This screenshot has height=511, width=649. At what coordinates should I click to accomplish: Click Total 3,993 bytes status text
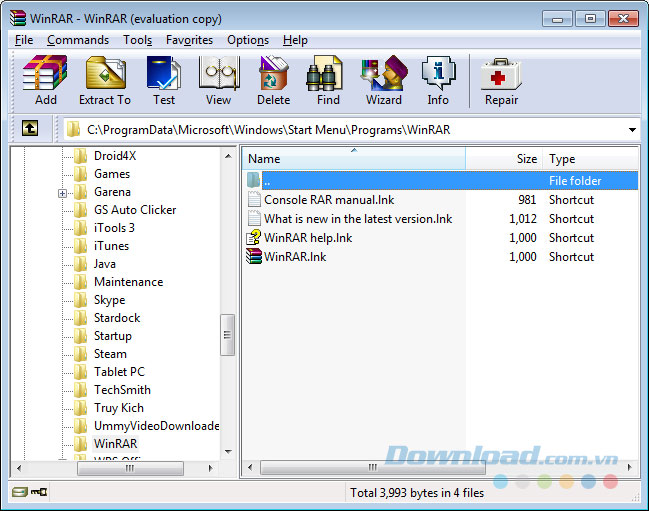click(417, 493)
